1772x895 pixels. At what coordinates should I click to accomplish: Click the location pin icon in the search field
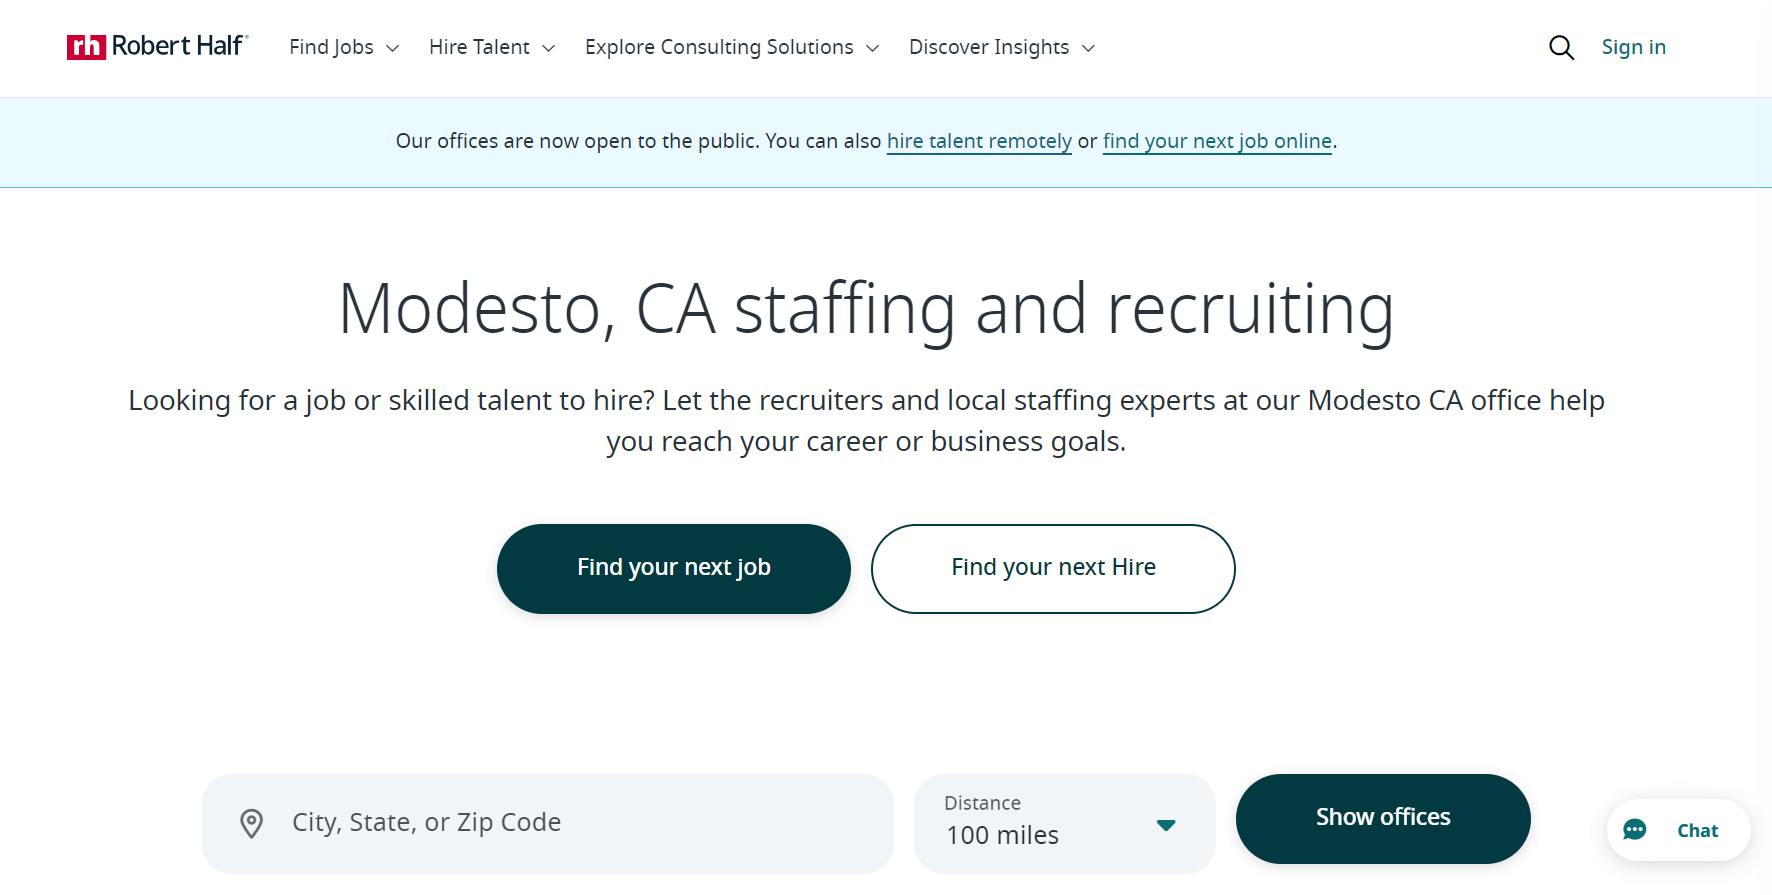(252, 823)
